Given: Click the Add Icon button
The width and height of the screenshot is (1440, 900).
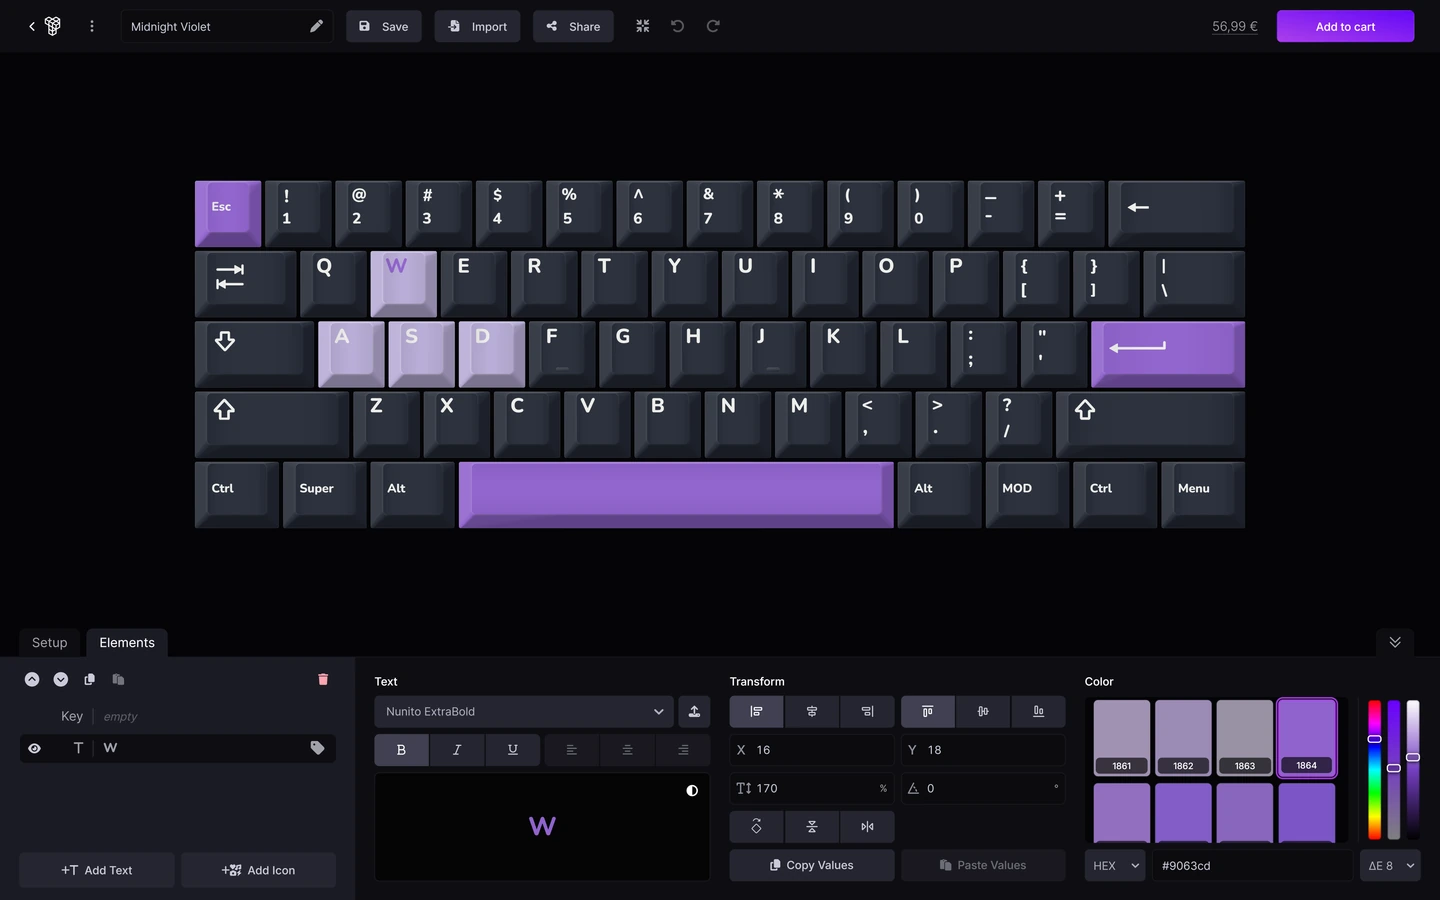Looking at the screenshot, I should point(258,870).
